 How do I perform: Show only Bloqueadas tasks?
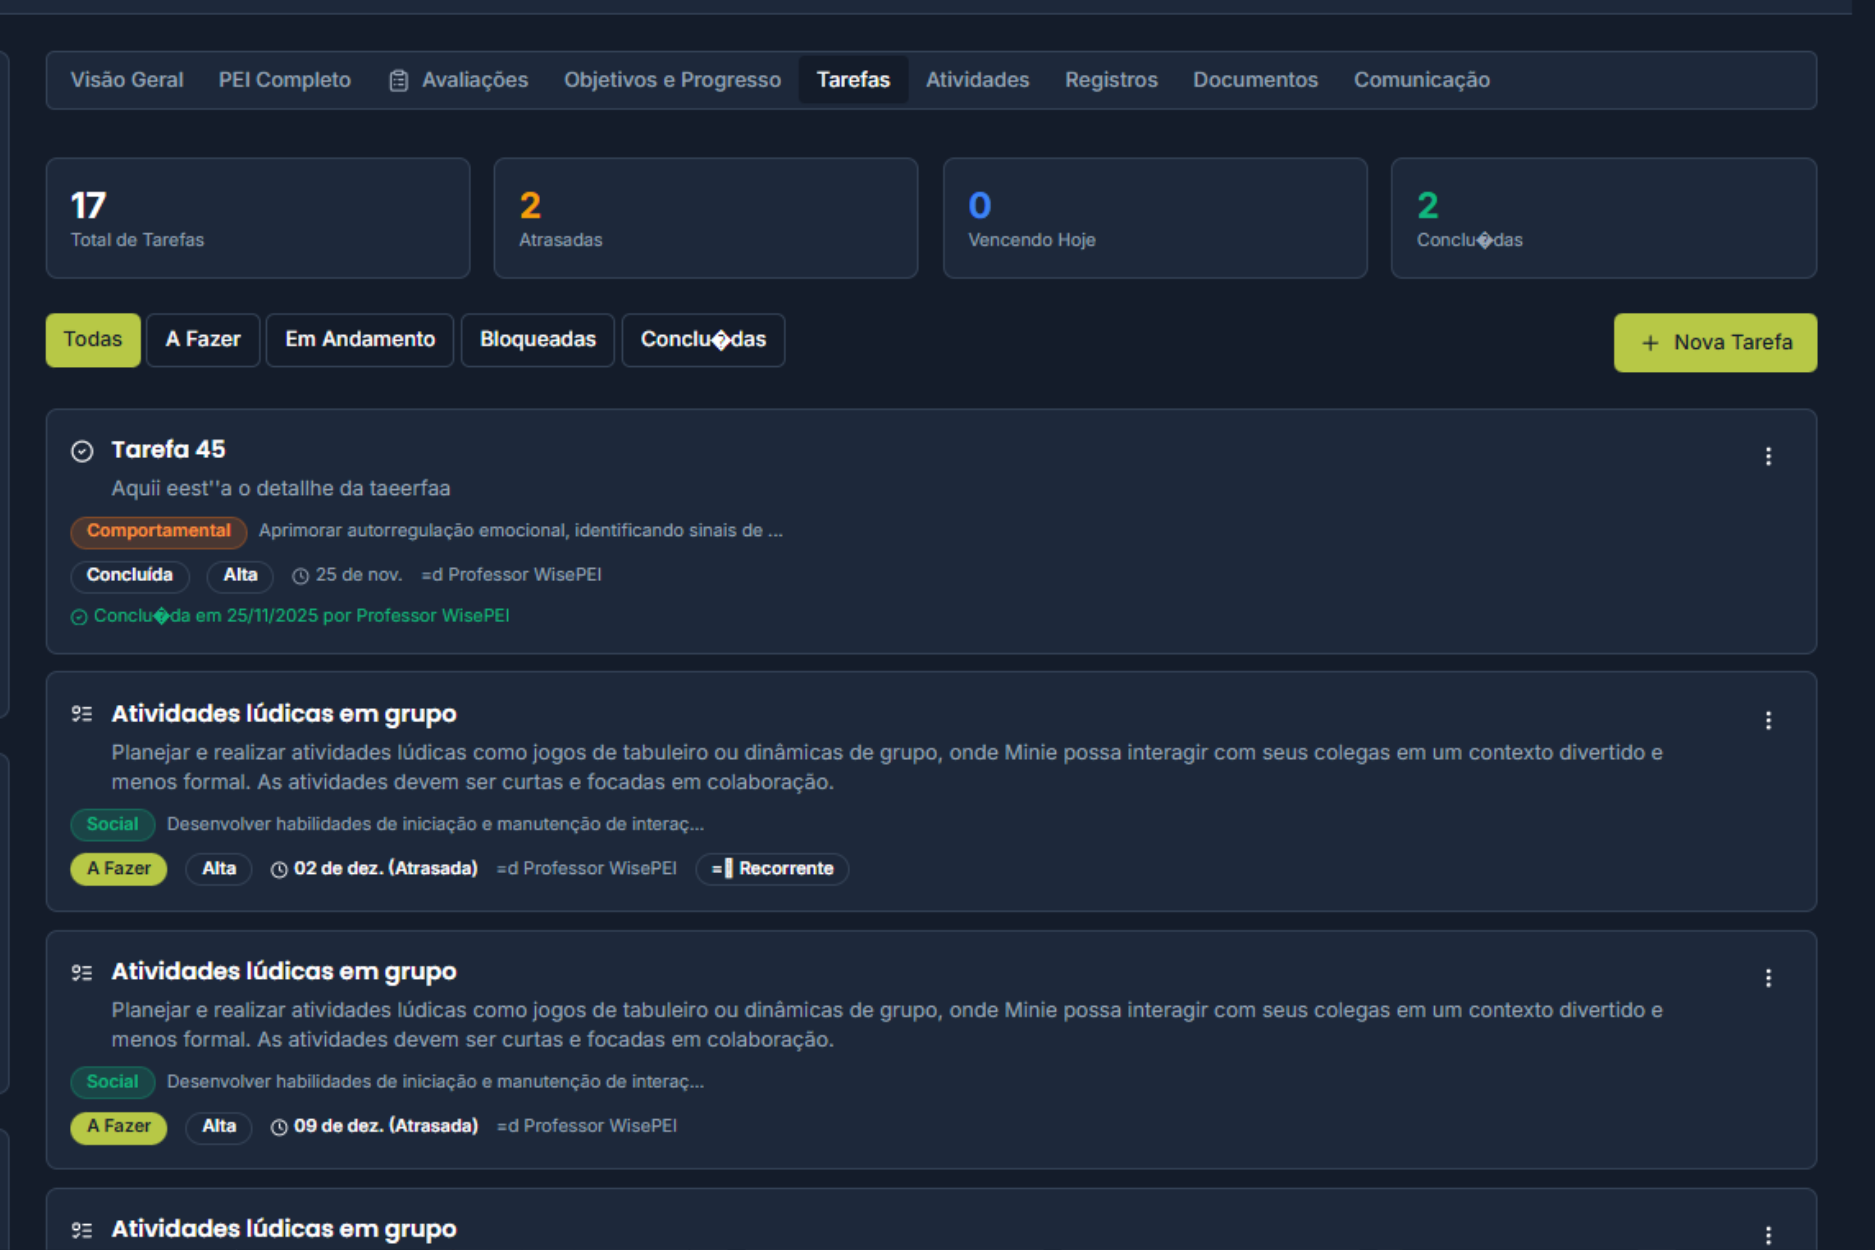537,340
